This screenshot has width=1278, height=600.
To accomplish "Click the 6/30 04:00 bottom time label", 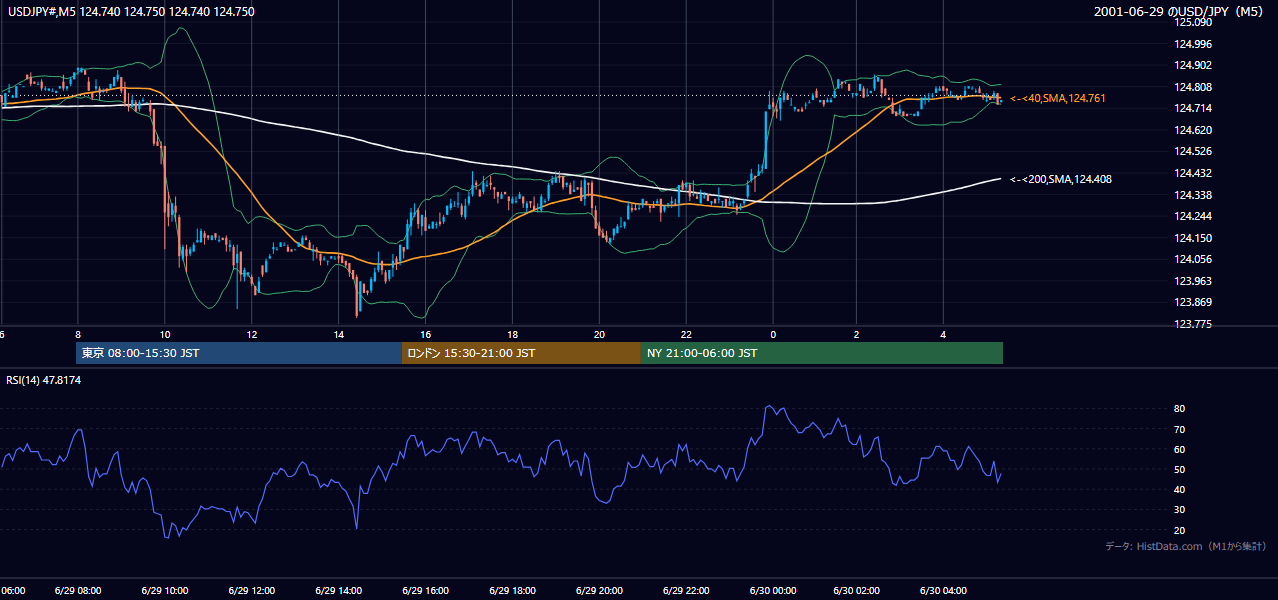I will 943,590.
